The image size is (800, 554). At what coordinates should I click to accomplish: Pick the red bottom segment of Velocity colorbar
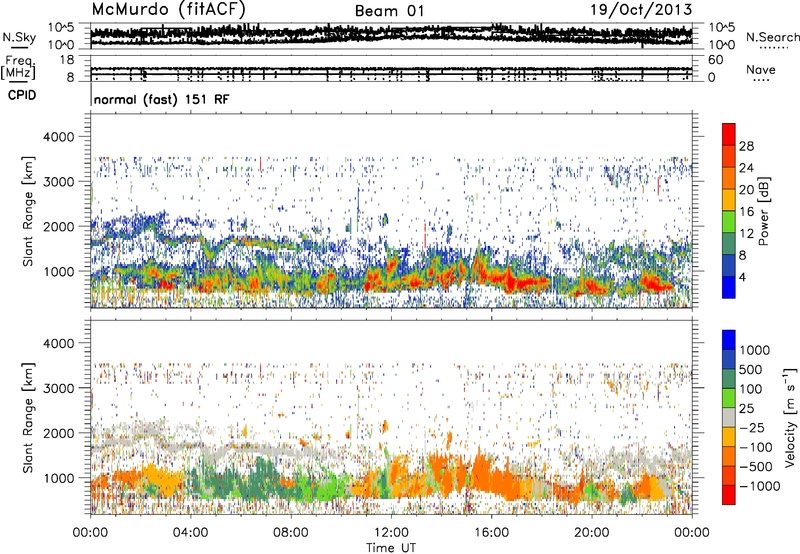pos(729,495)
